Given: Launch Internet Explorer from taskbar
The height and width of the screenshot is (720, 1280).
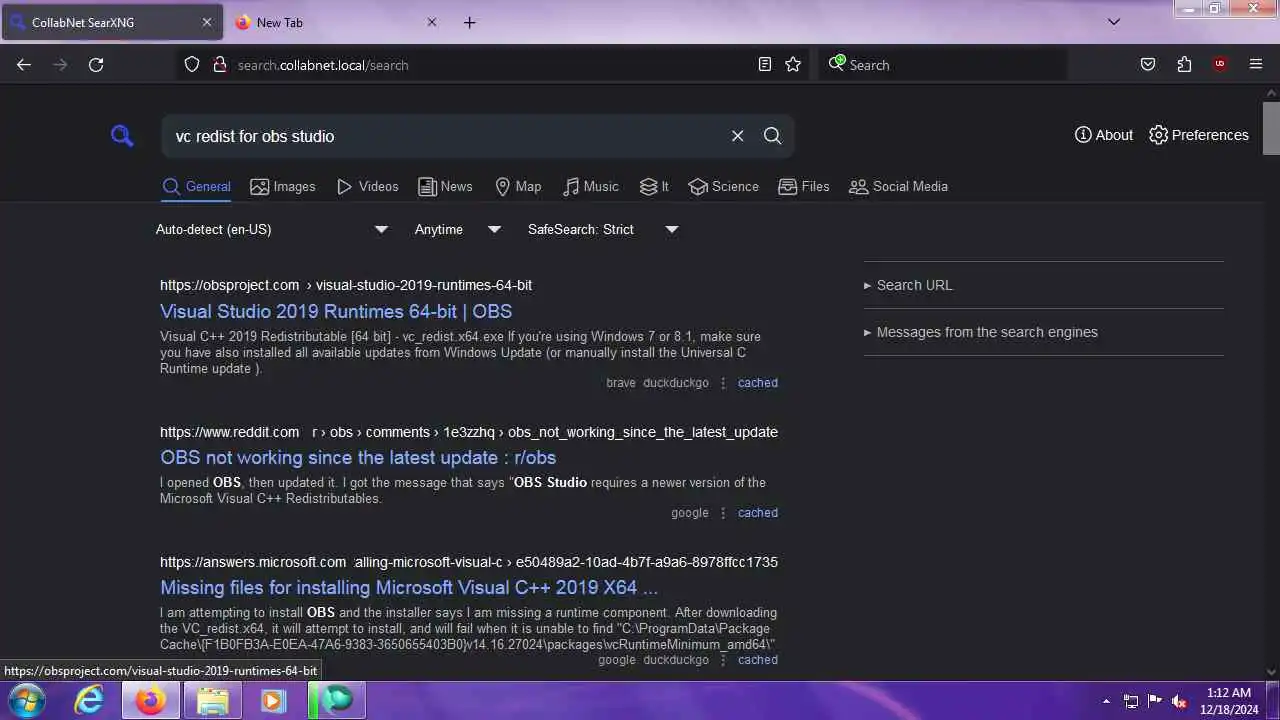Looking at the screenshot, I should [x=89, y=701].
